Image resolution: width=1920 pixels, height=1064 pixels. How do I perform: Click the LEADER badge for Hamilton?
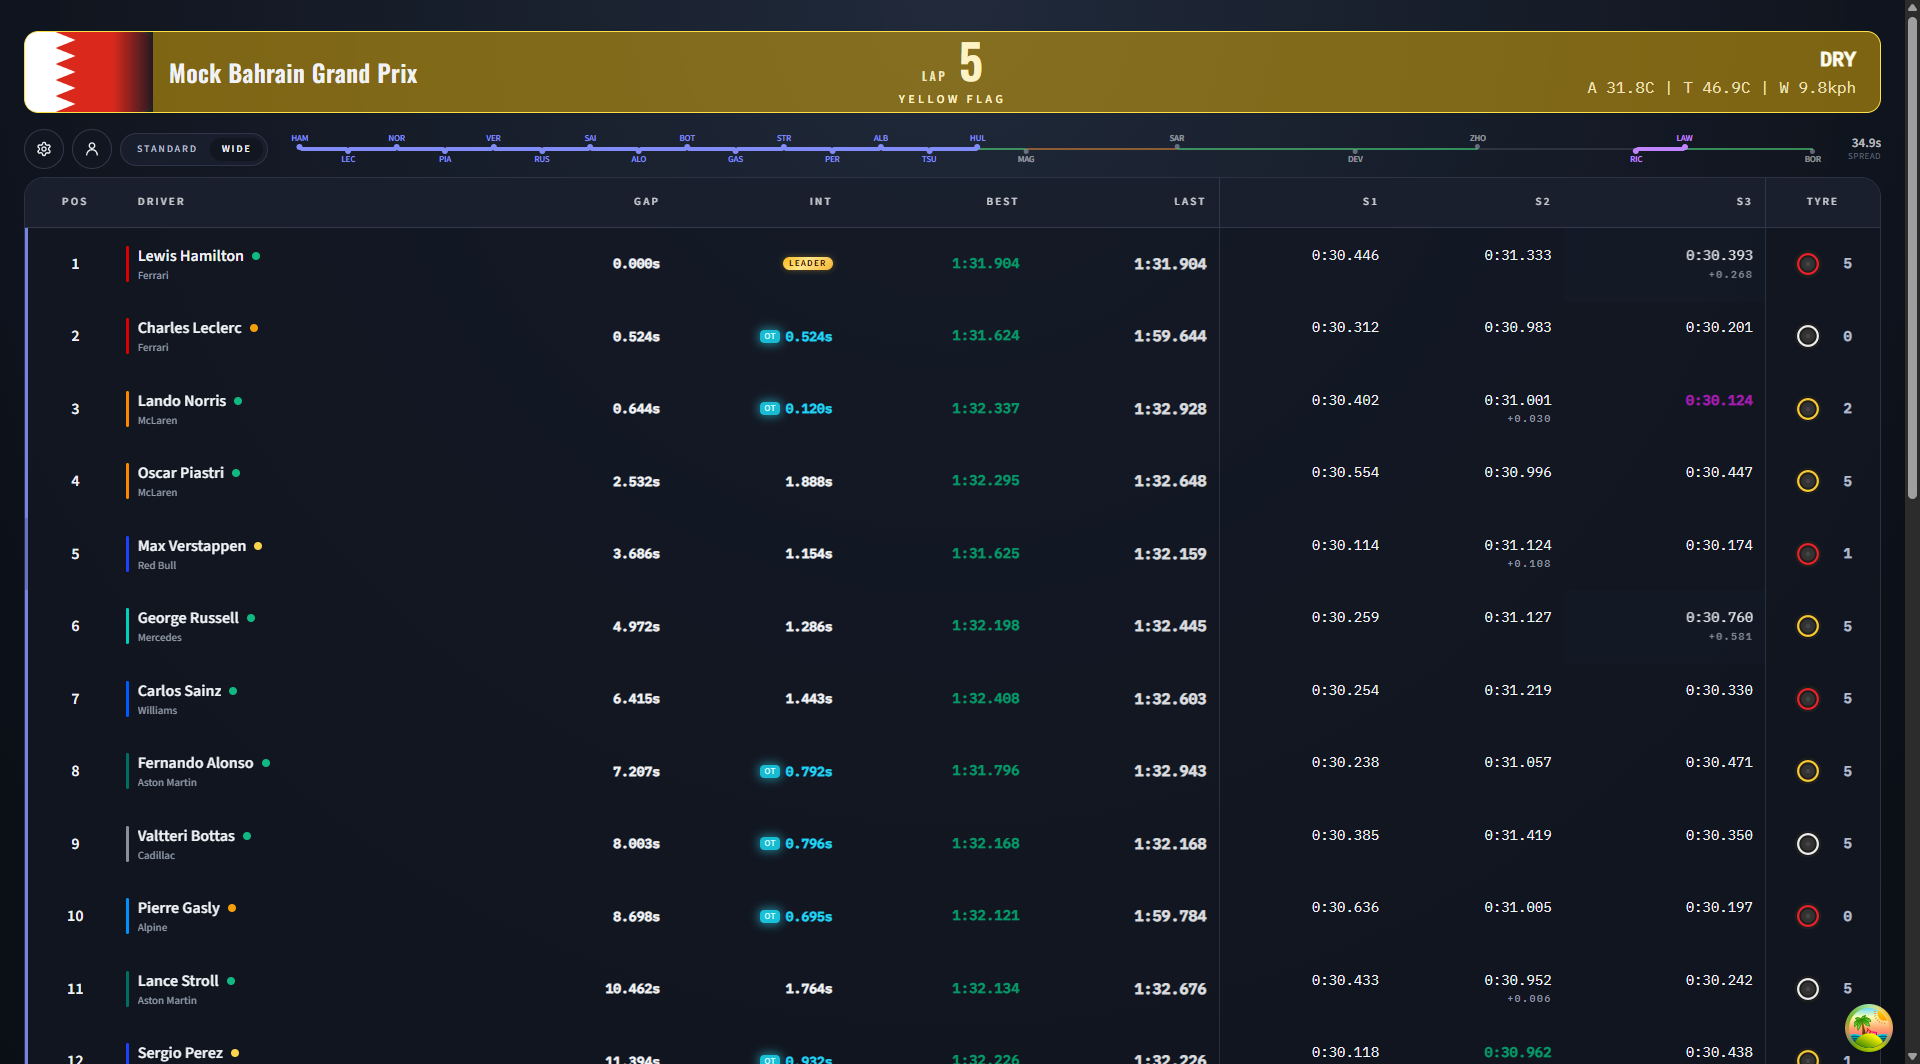(x=807, y=264)
